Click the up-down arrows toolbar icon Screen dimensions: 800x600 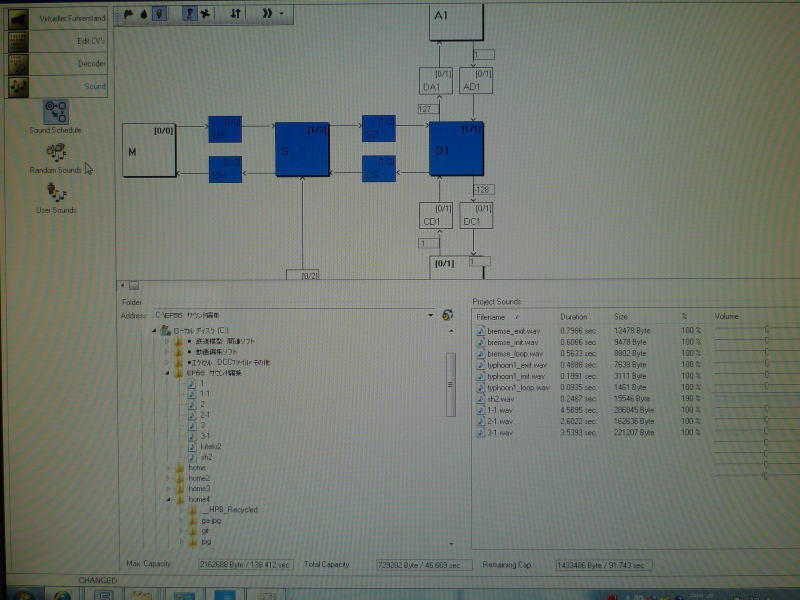[x=235, y=14]
